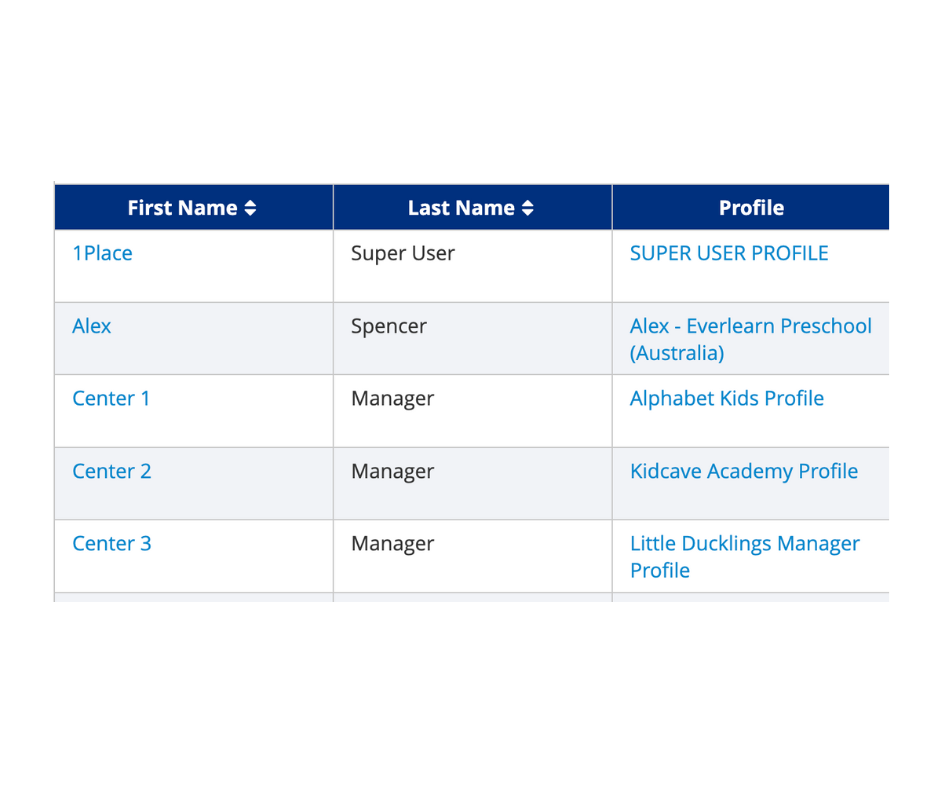Click the Last Name sort icon

527,208
